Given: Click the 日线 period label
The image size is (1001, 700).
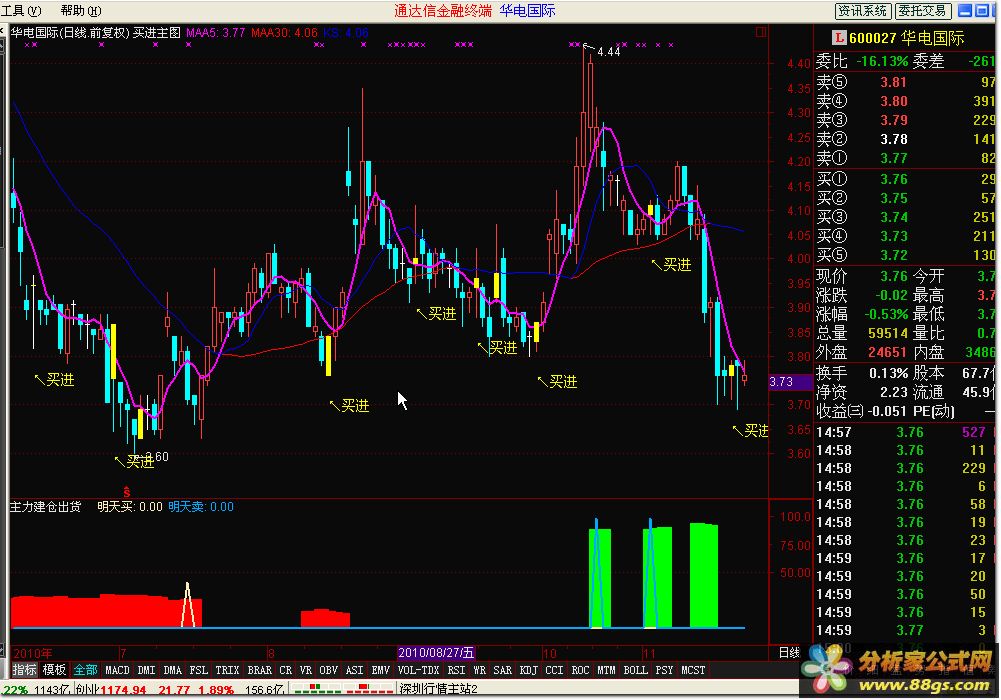Looking at the screenshot, I should tap(789, 652).
